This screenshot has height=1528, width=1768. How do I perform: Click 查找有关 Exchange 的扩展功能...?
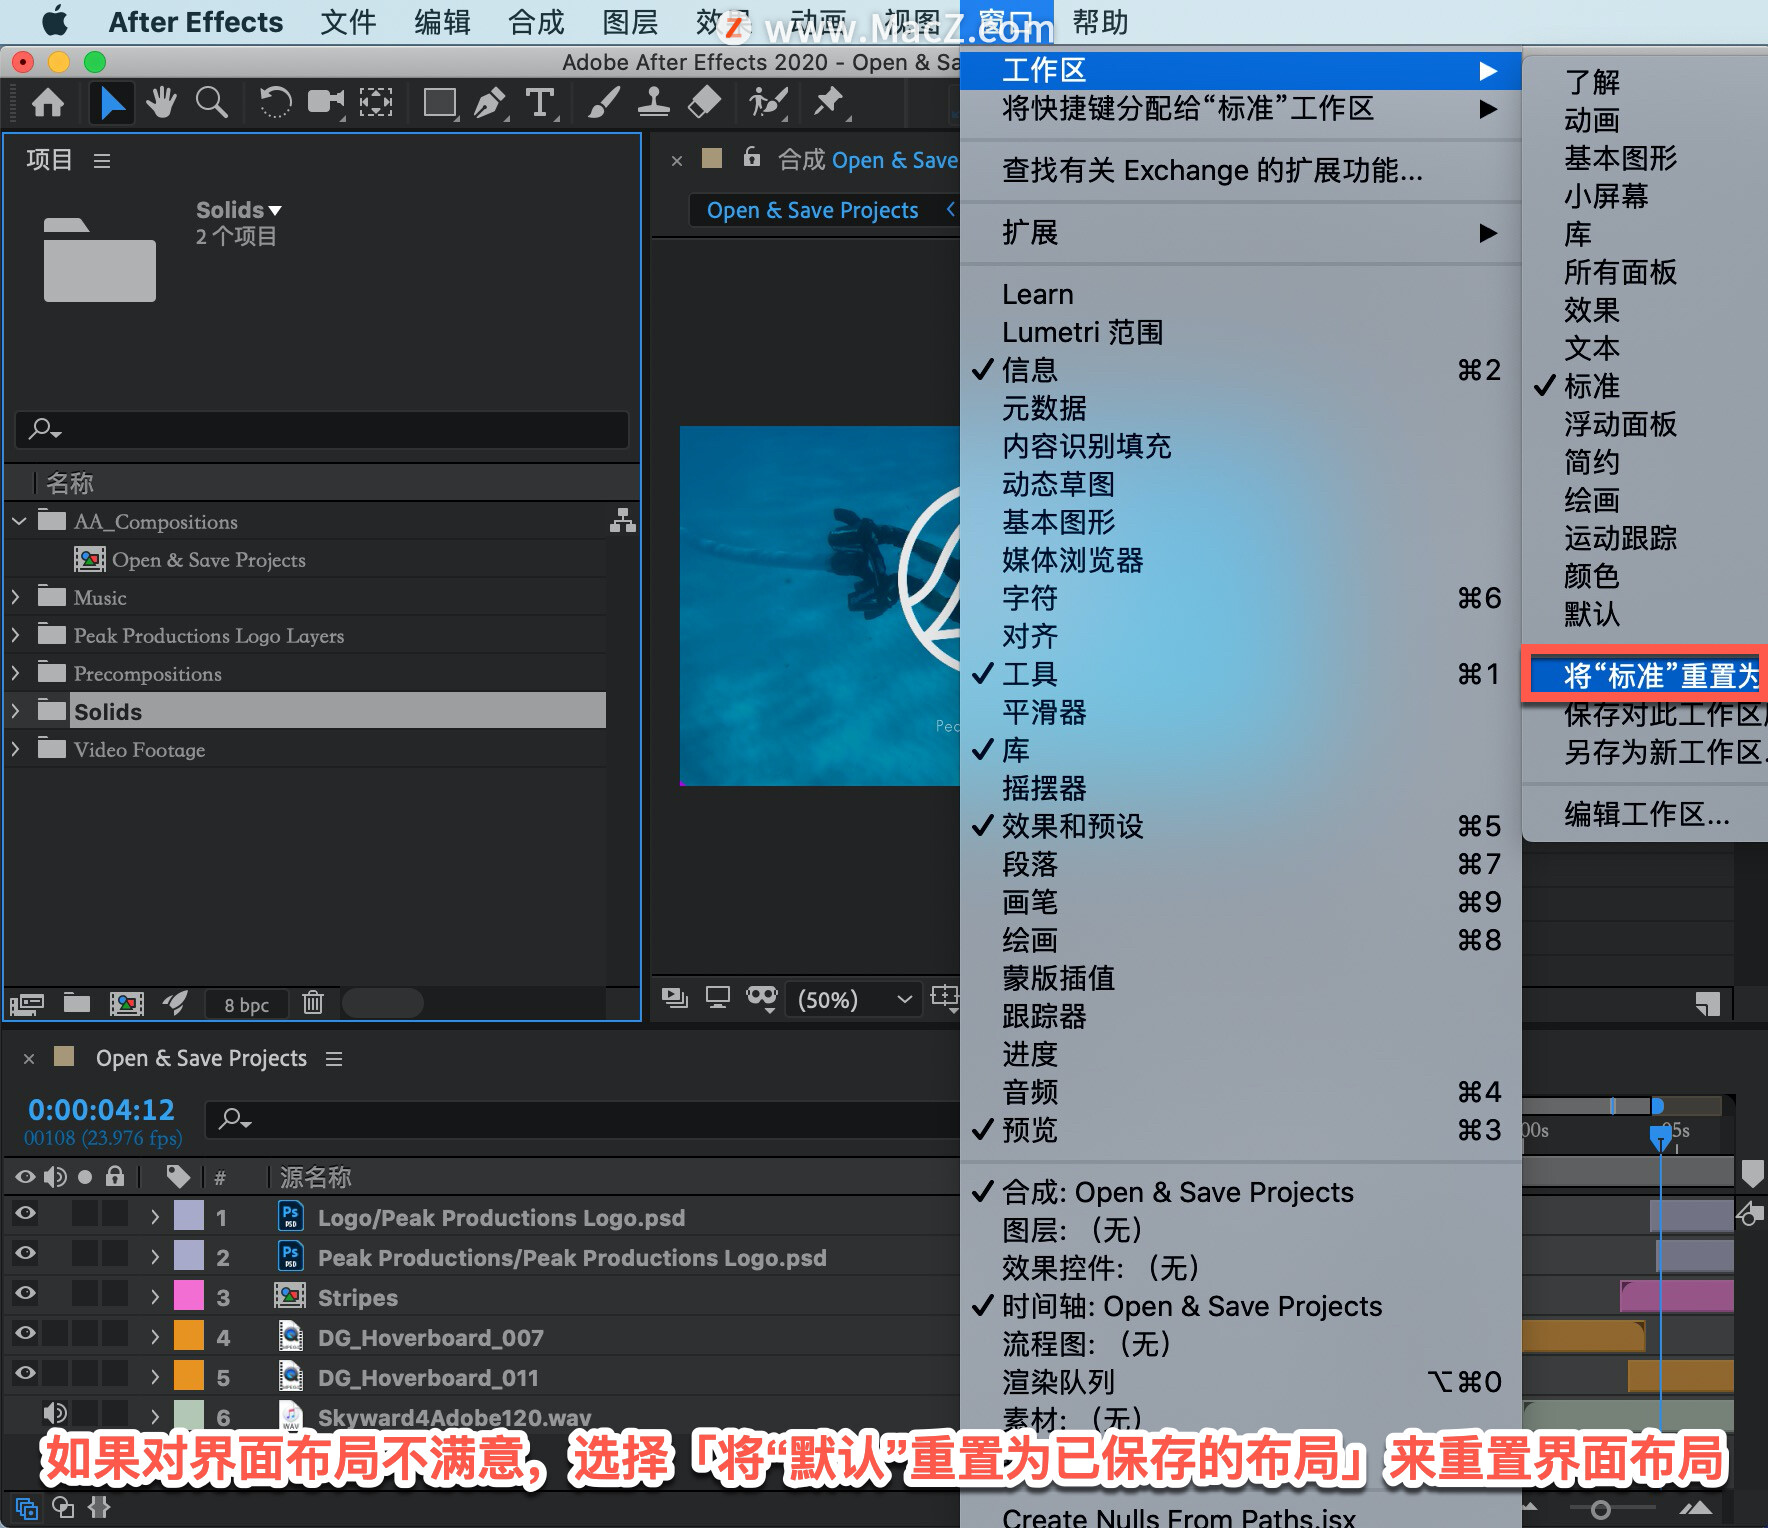pos(1241,170)
